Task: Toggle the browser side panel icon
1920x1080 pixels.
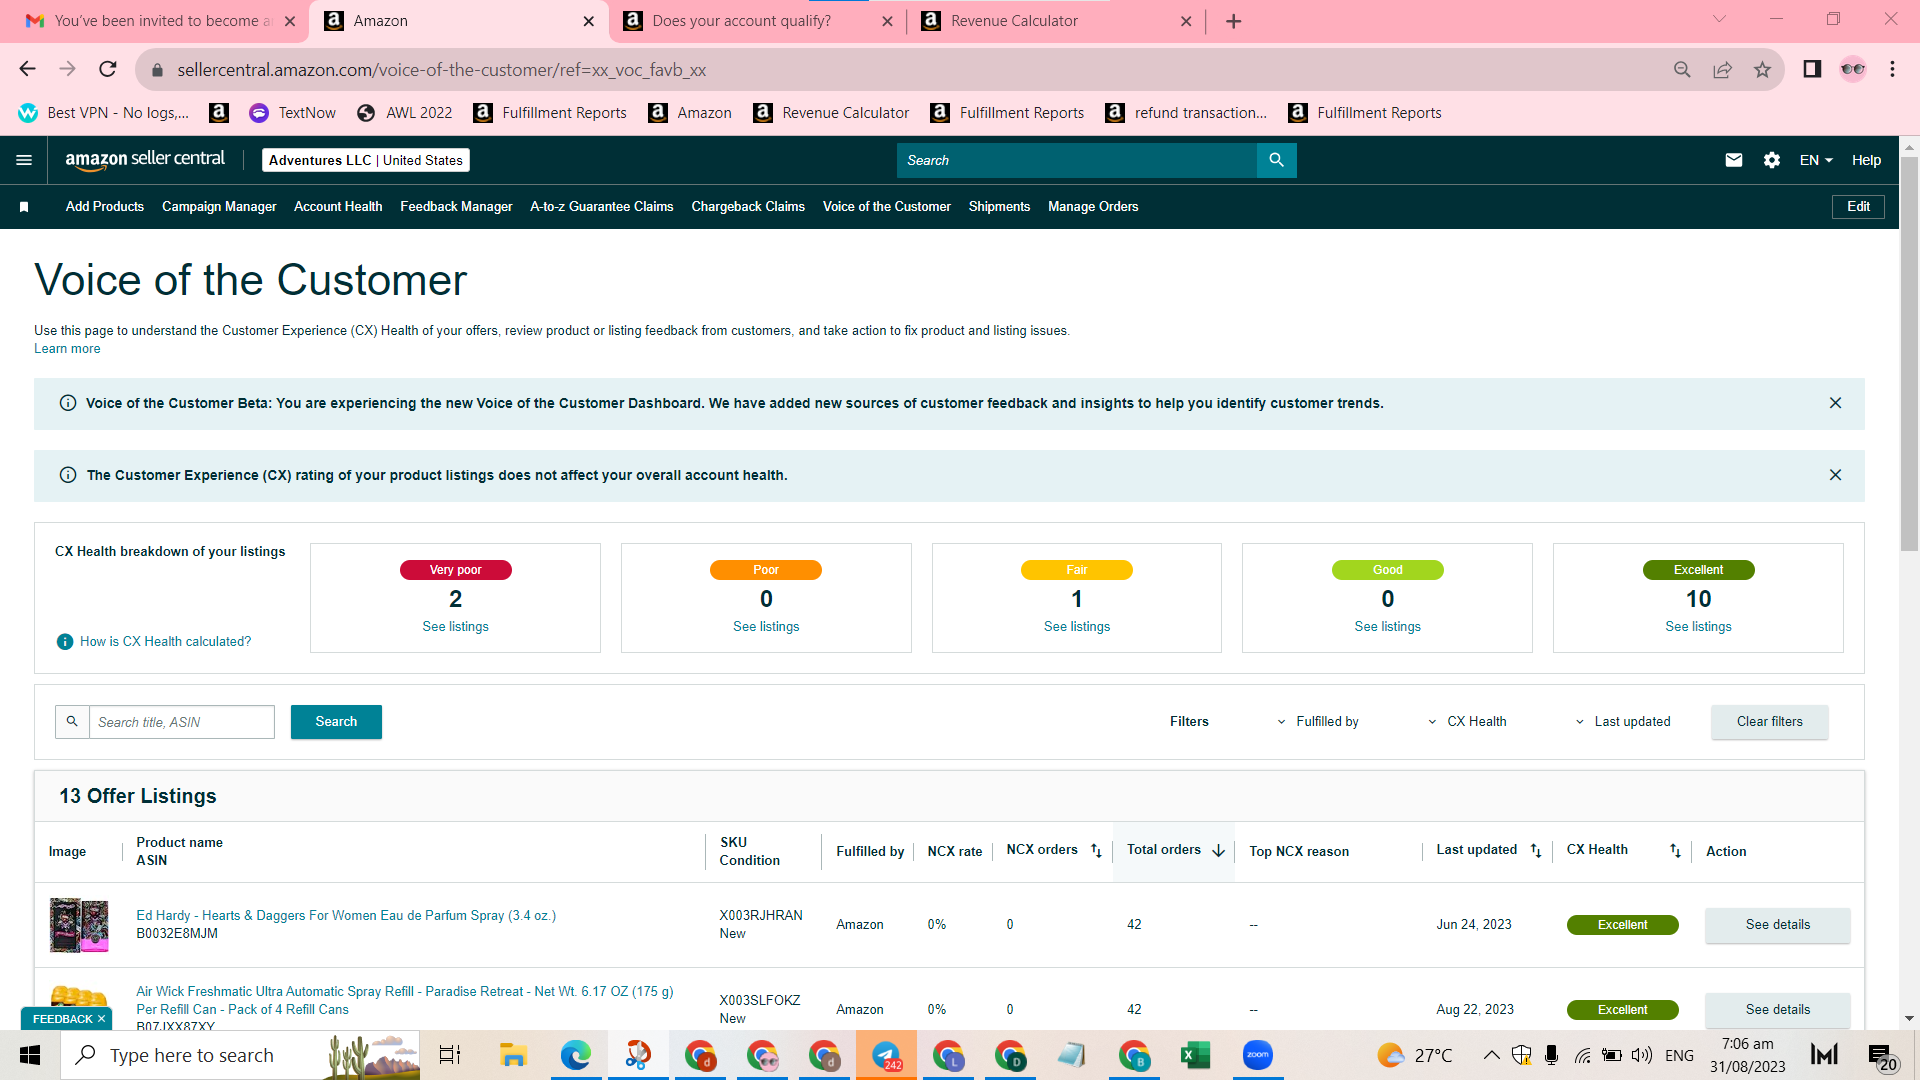Action: pos(1812,69)
